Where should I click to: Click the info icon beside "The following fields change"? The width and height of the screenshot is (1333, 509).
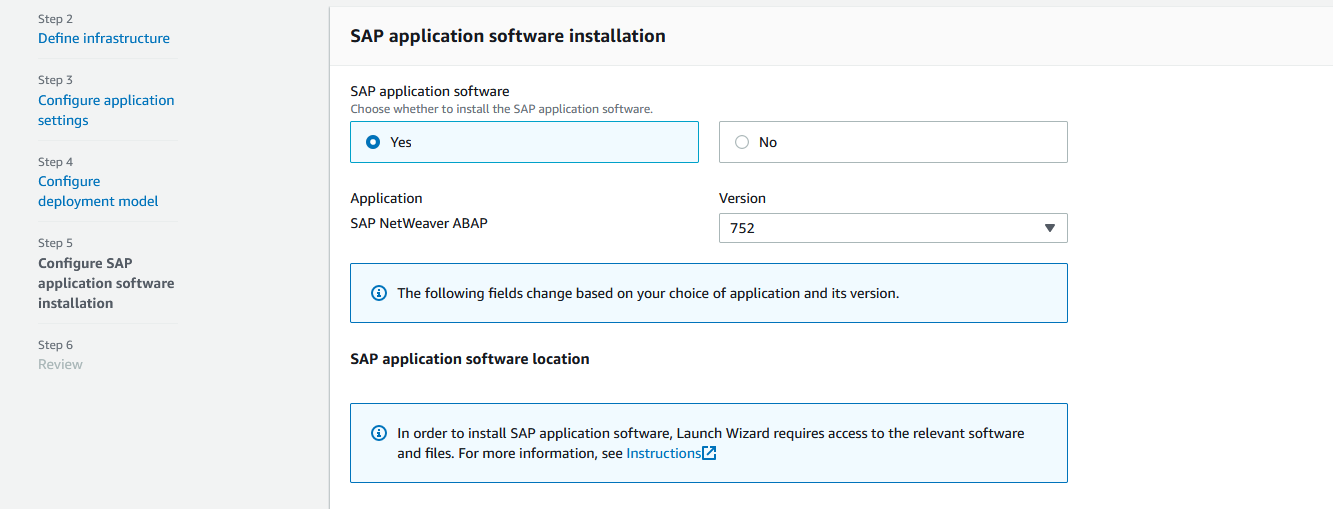click(x=379, y=293)
